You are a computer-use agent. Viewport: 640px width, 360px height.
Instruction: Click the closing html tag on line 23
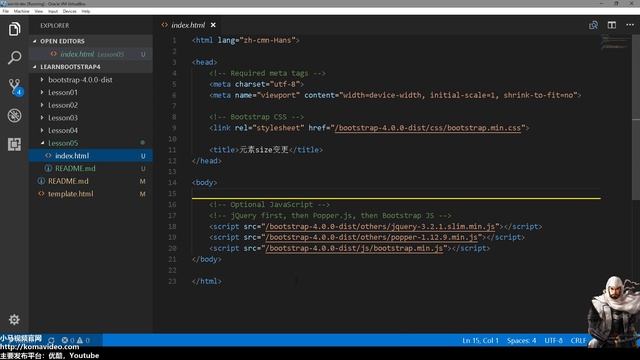pos(207,281)
